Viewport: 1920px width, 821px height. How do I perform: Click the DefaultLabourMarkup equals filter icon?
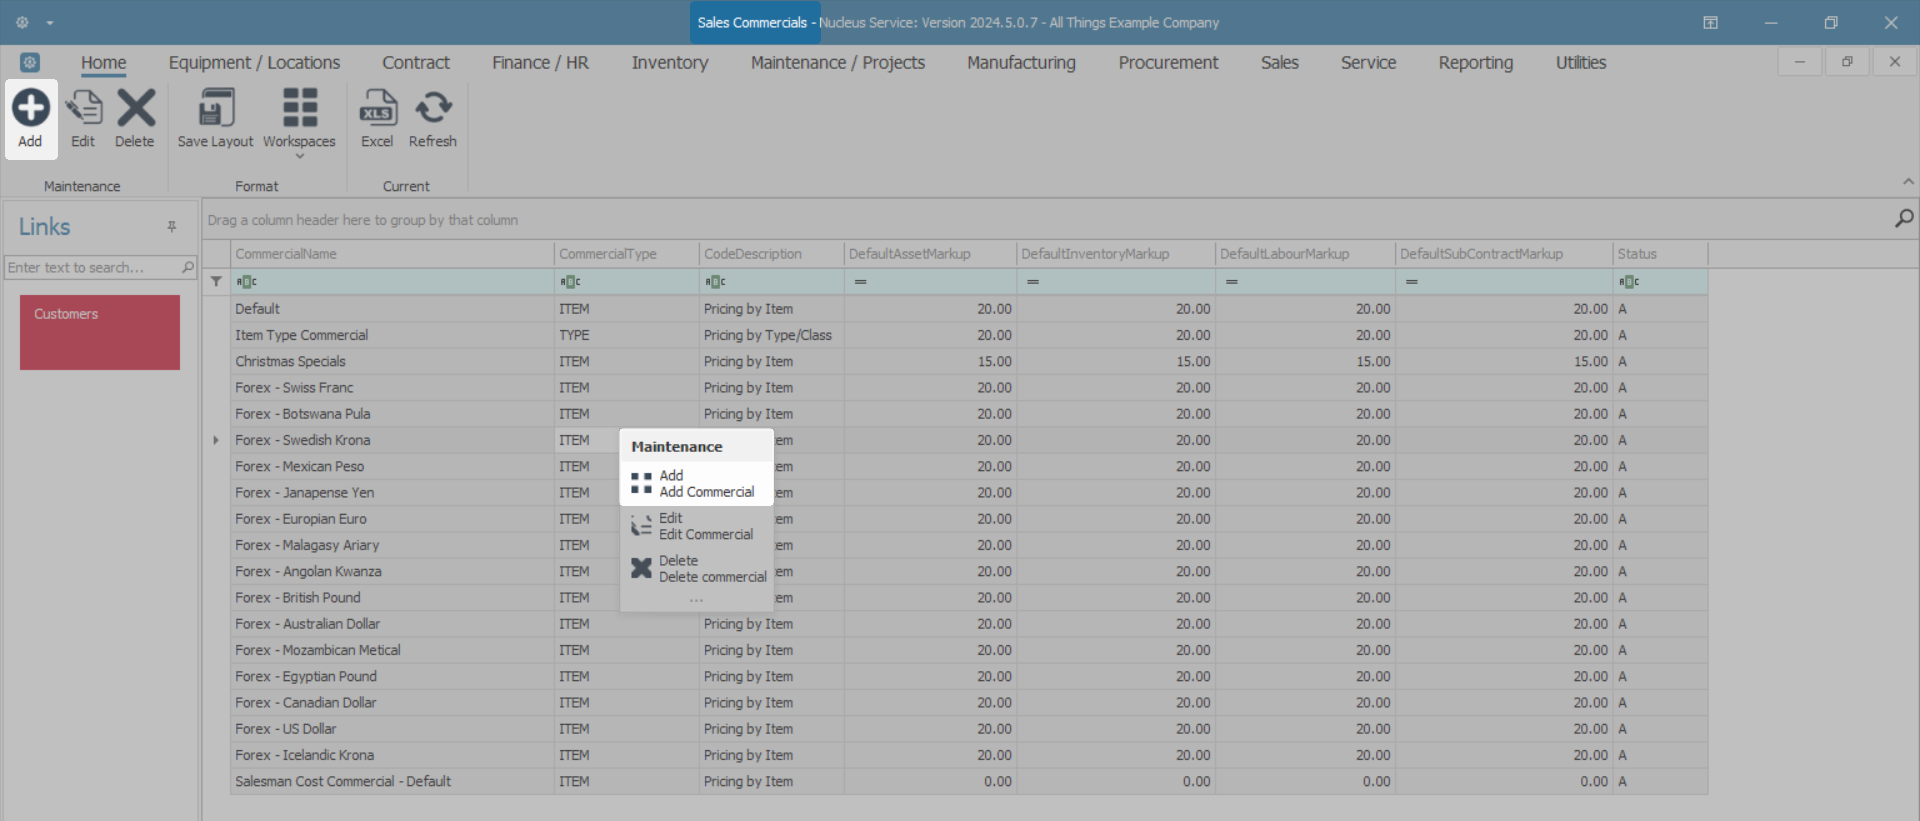click(1232, 282)
